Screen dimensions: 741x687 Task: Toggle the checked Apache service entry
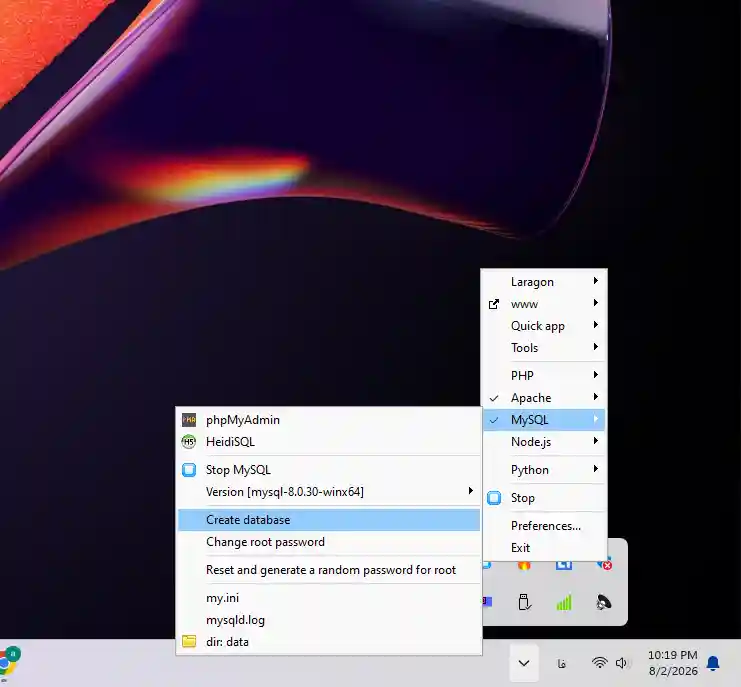point(544,398)
